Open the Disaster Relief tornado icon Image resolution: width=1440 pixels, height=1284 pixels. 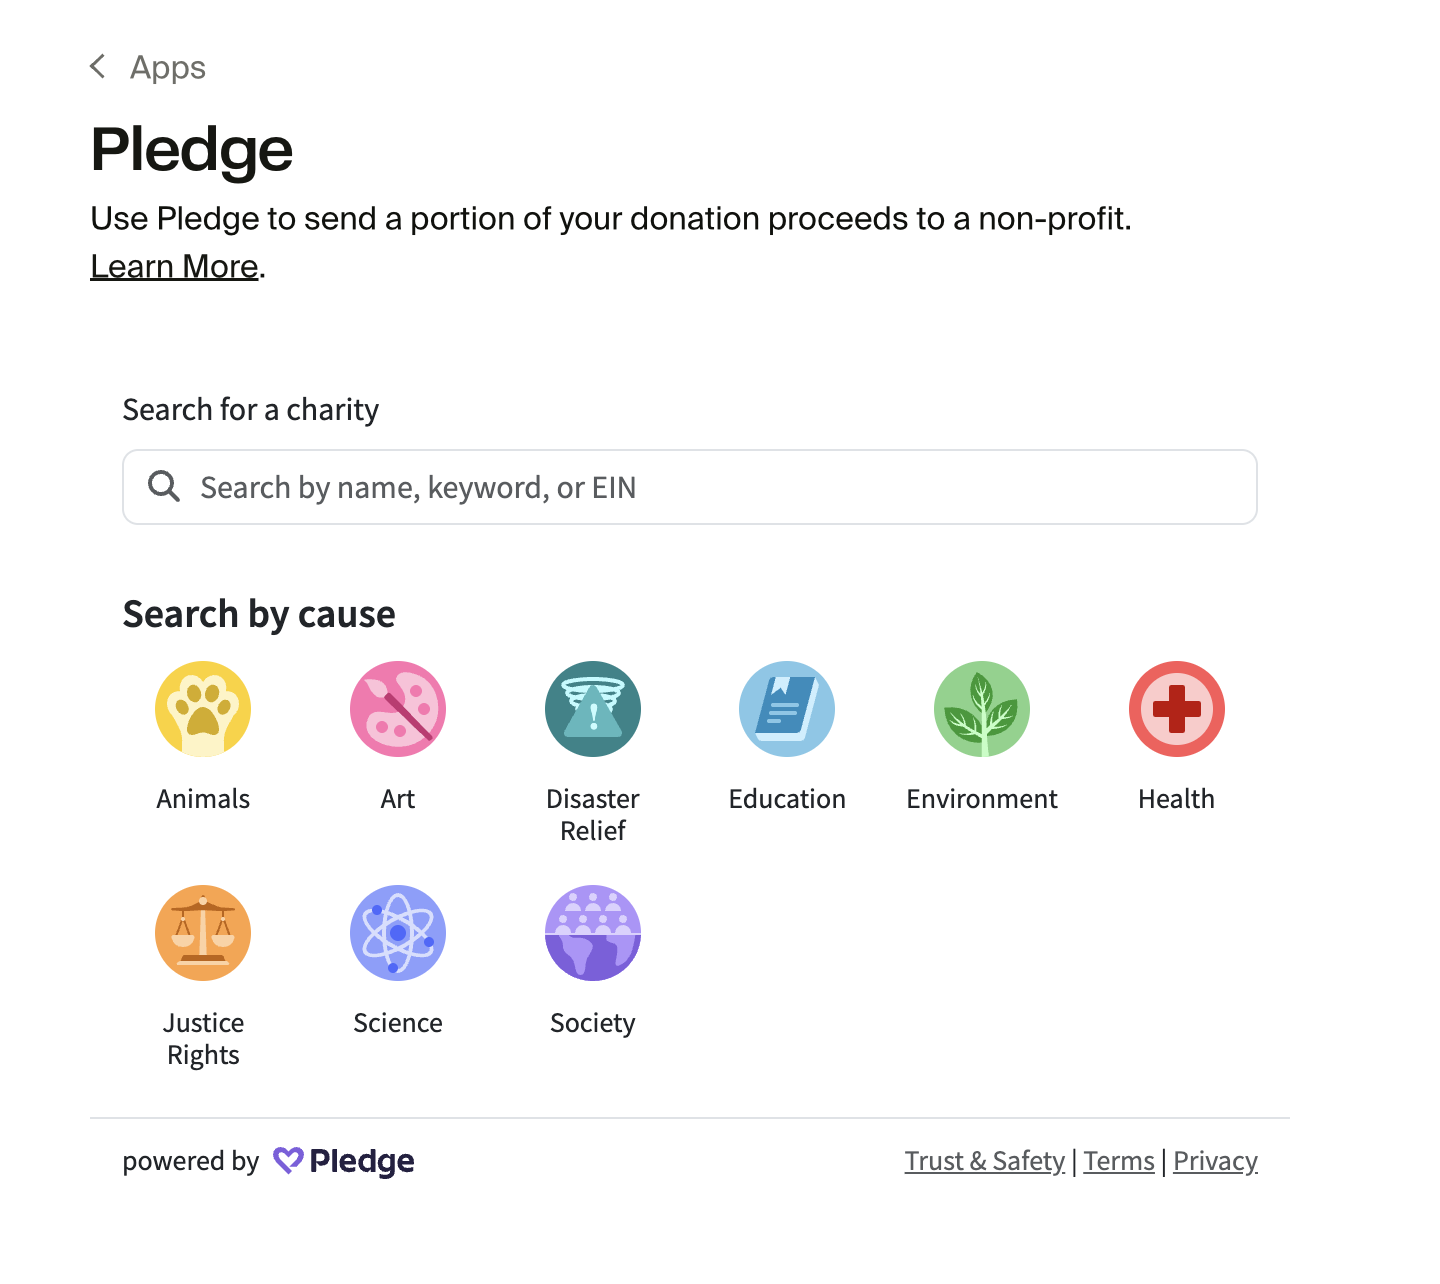(x=593, y=709)
